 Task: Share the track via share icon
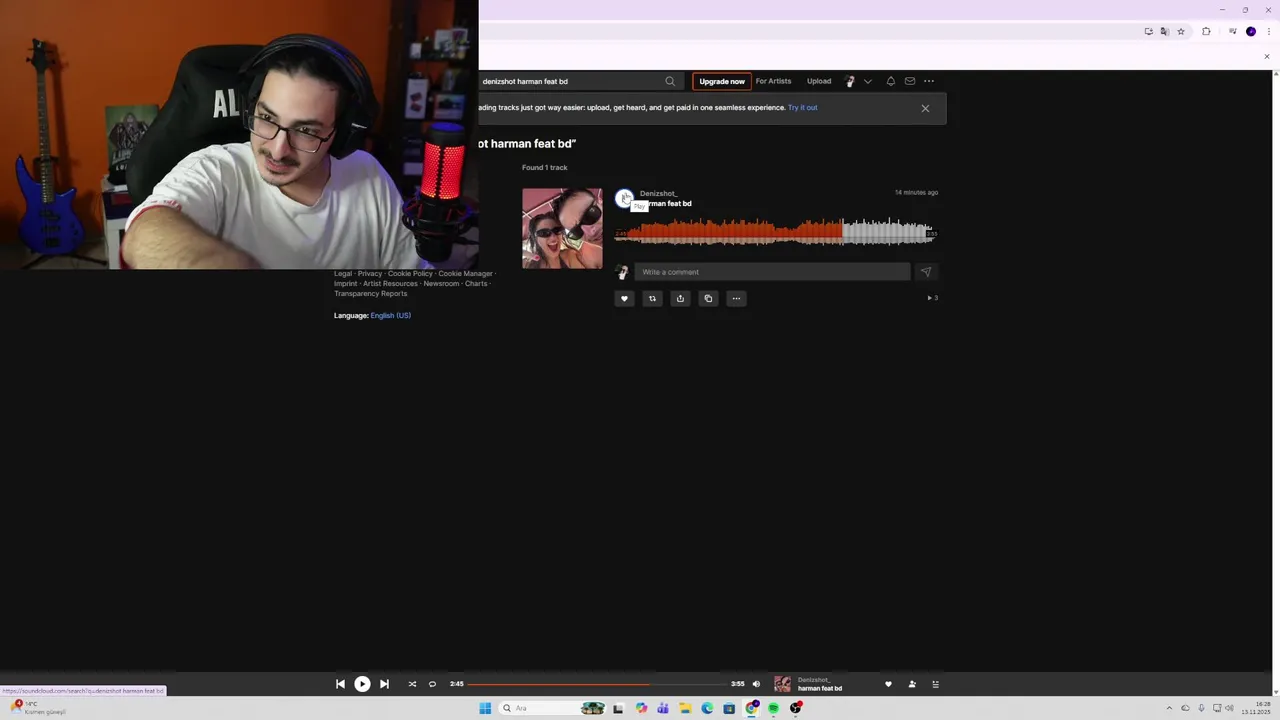pos(680,298)
